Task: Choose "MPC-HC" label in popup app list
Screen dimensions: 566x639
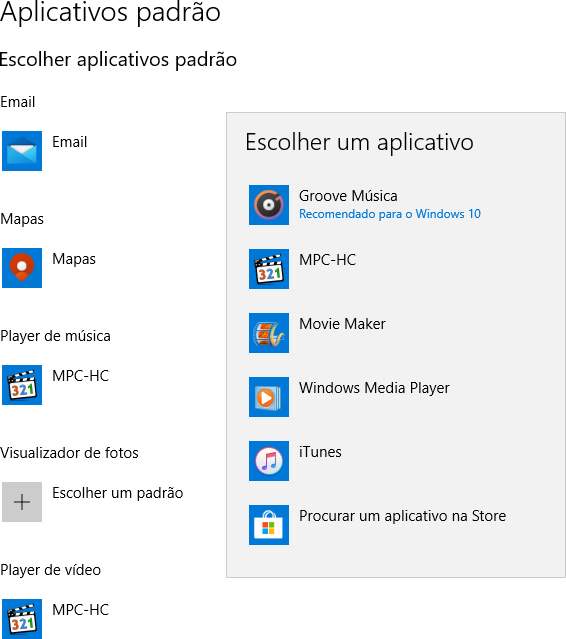Action: pos(328,260)
